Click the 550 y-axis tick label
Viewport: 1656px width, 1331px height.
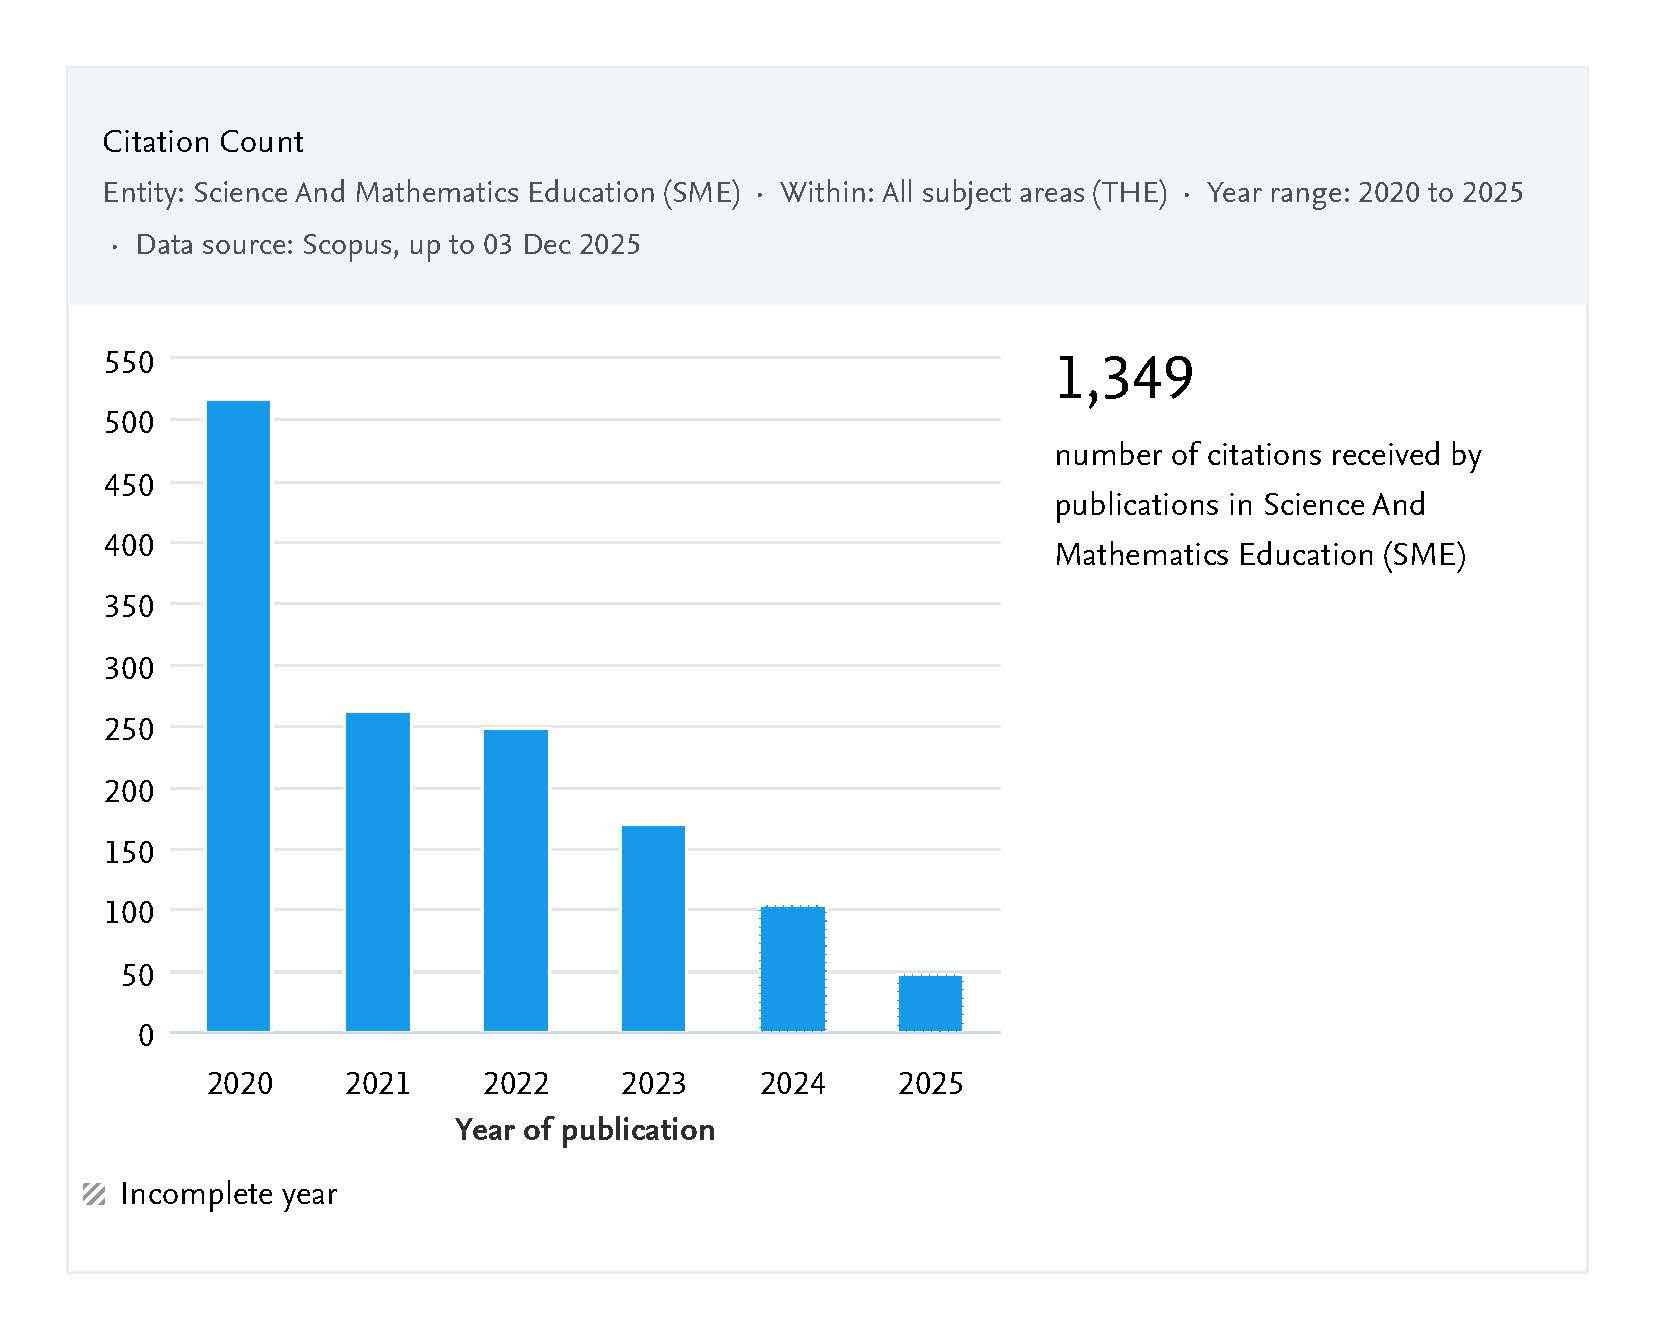pos(129,362)
